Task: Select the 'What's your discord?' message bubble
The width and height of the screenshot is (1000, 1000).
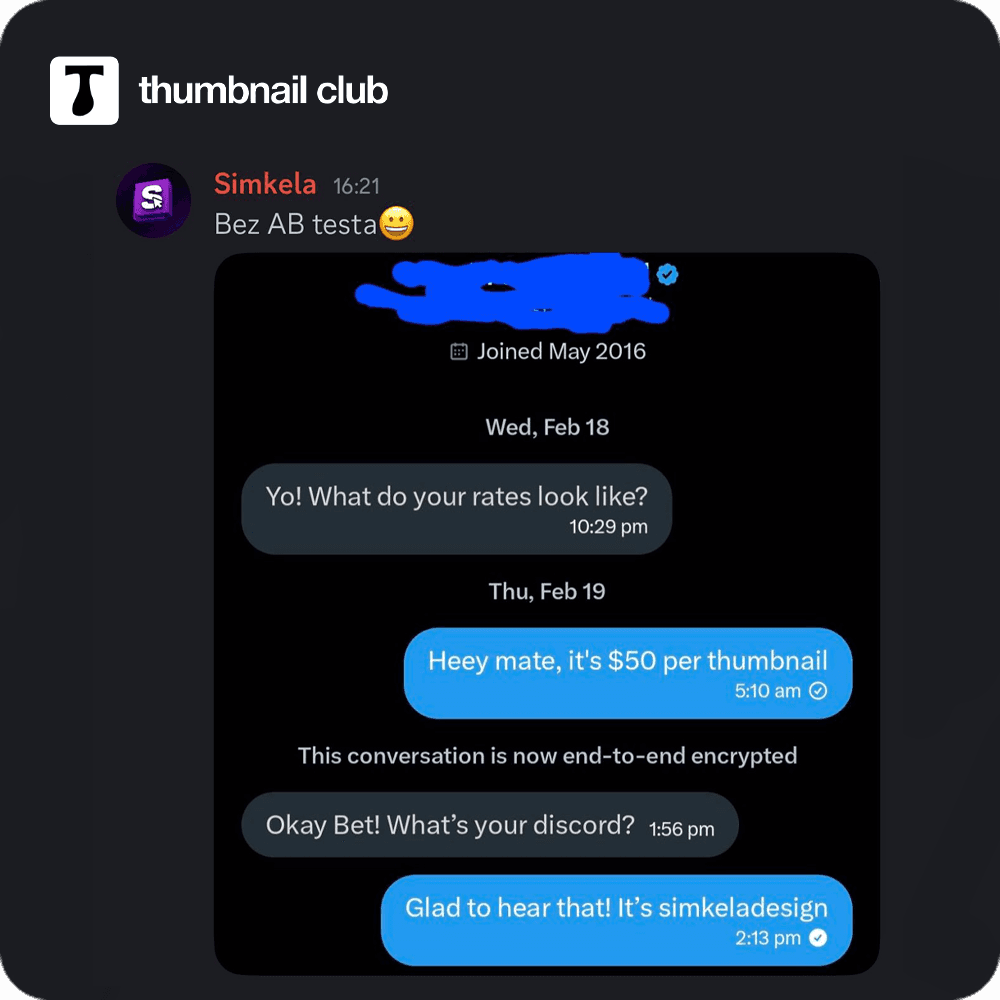Action: (490, 825)
